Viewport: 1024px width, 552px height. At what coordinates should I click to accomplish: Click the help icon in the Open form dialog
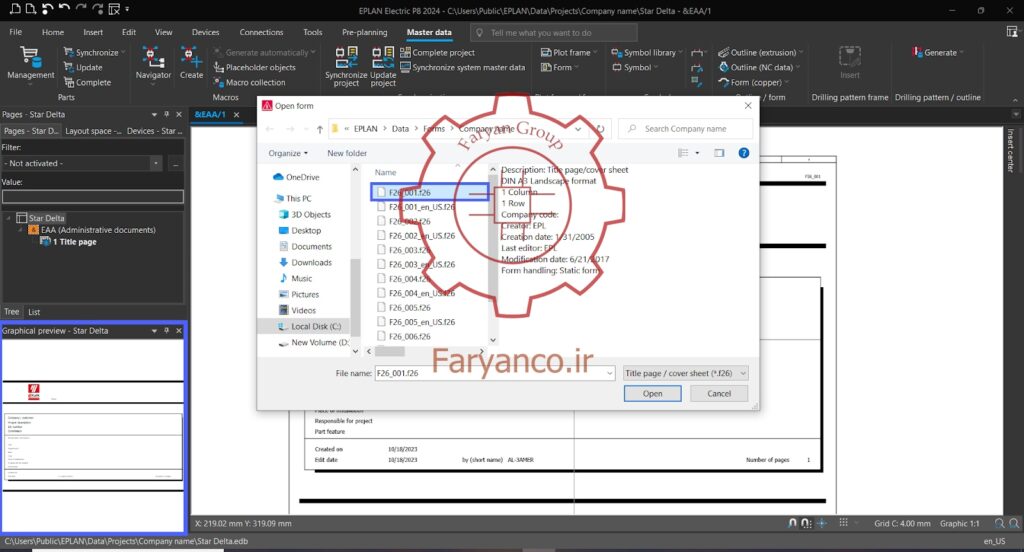tap(743, 153)
